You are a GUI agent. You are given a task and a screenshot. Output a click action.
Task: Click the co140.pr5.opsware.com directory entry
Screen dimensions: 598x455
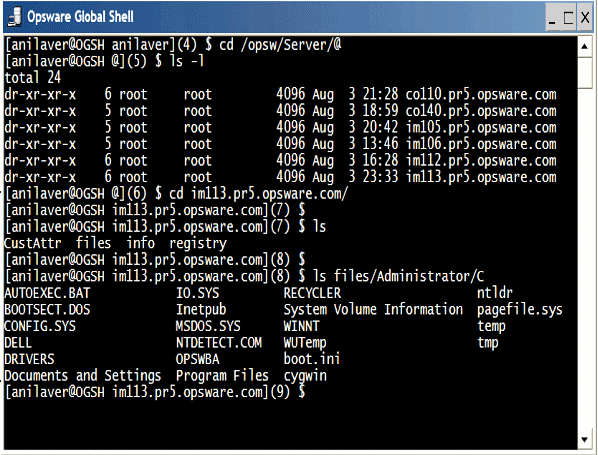point(481,111)
